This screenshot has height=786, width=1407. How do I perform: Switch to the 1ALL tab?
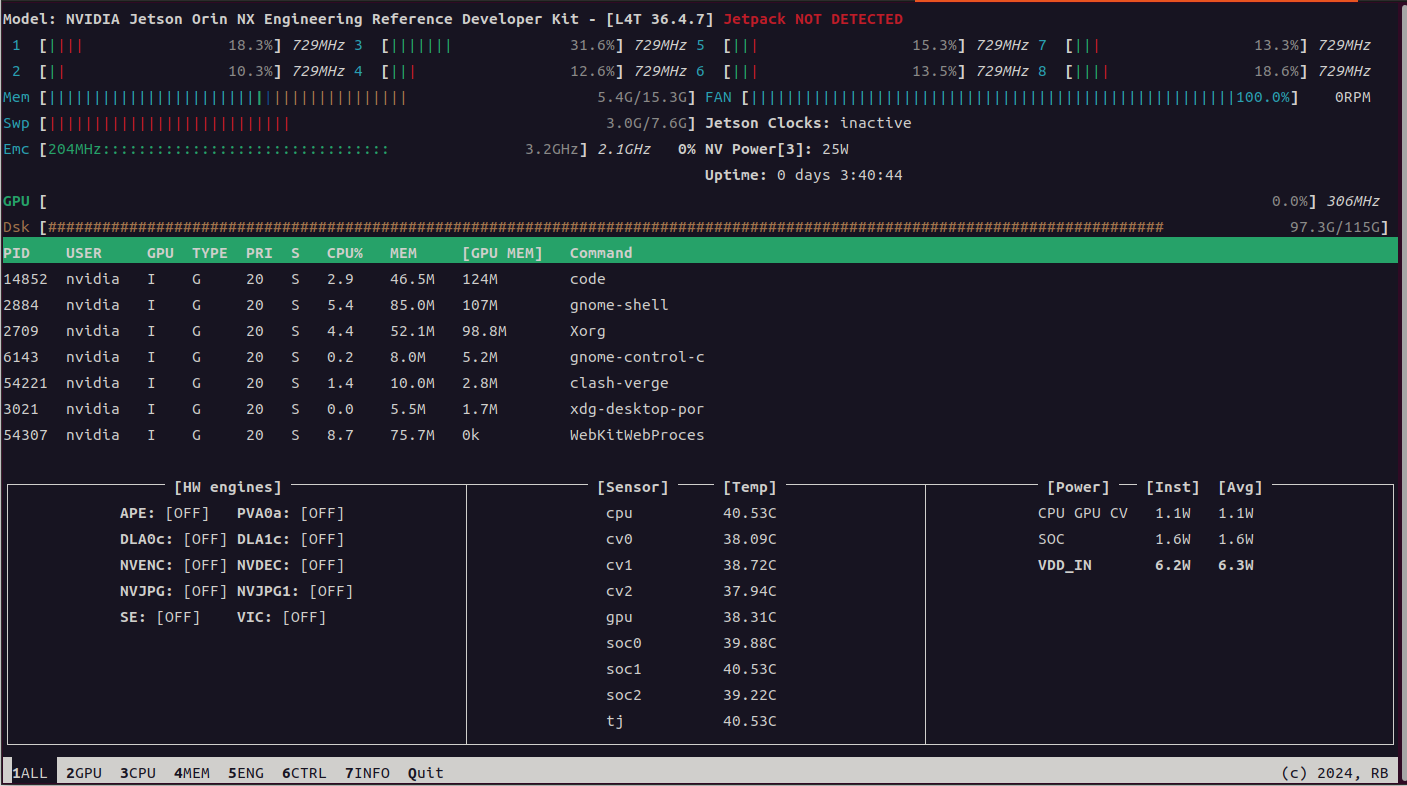pyautogui.click(x=29, y=773)
